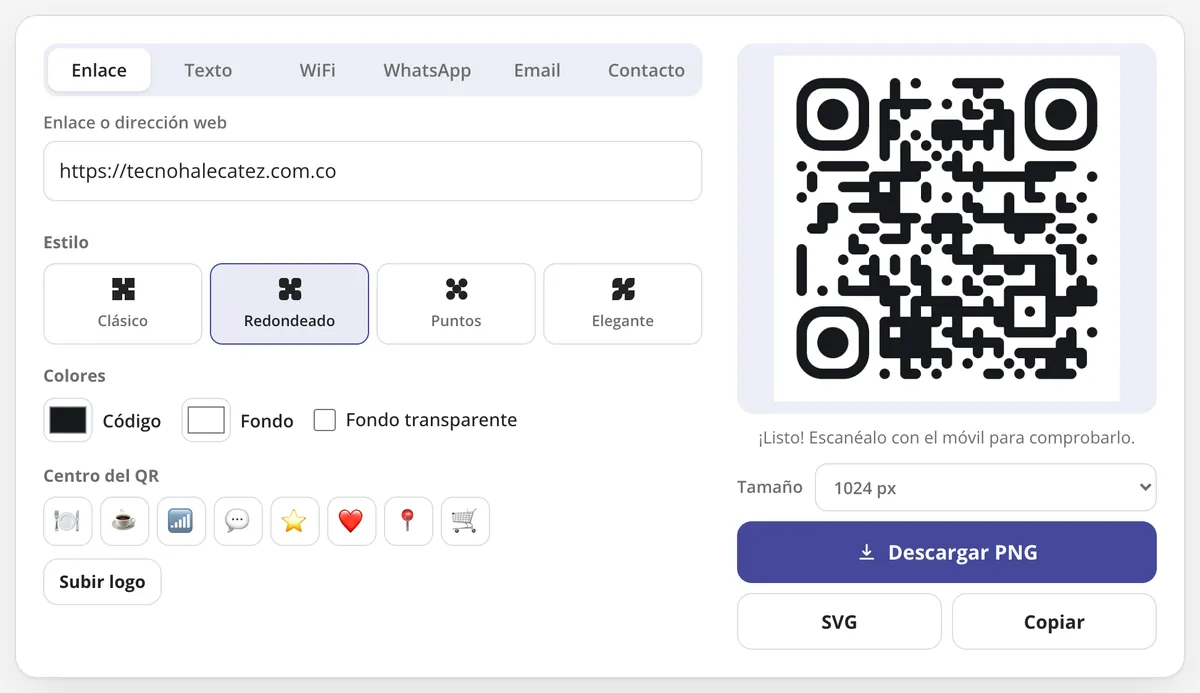Viewport: 1200px width, 693px height.
Task: Select the speech bubble center icon
Action: tap(238, 521)
